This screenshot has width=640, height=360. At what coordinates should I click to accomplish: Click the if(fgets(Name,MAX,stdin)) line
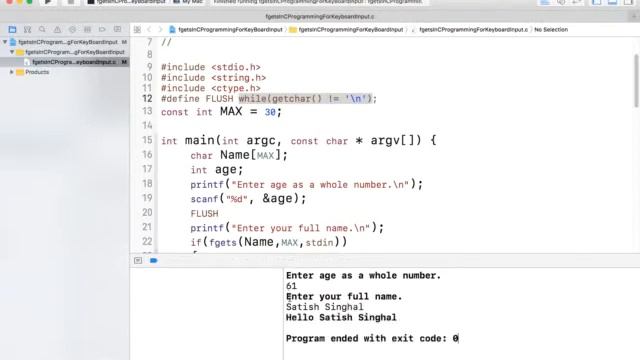[x=269, y=242]
